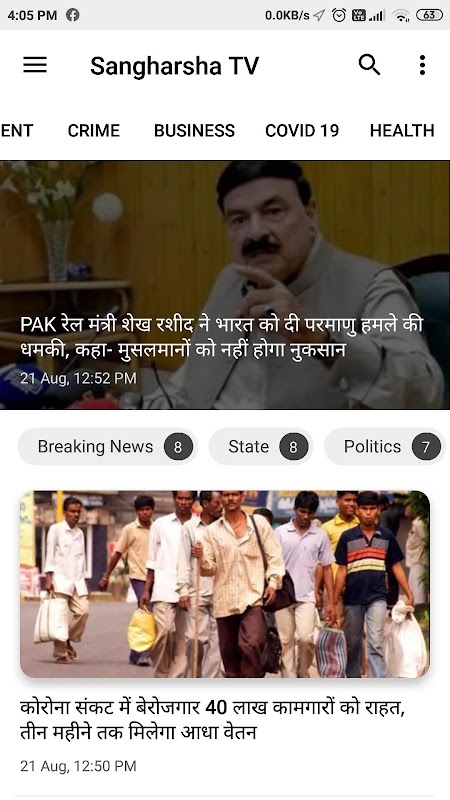Open the PAK rail minister headline story
450x800 pixels.
pyautogui.click(x=221, y=337)
